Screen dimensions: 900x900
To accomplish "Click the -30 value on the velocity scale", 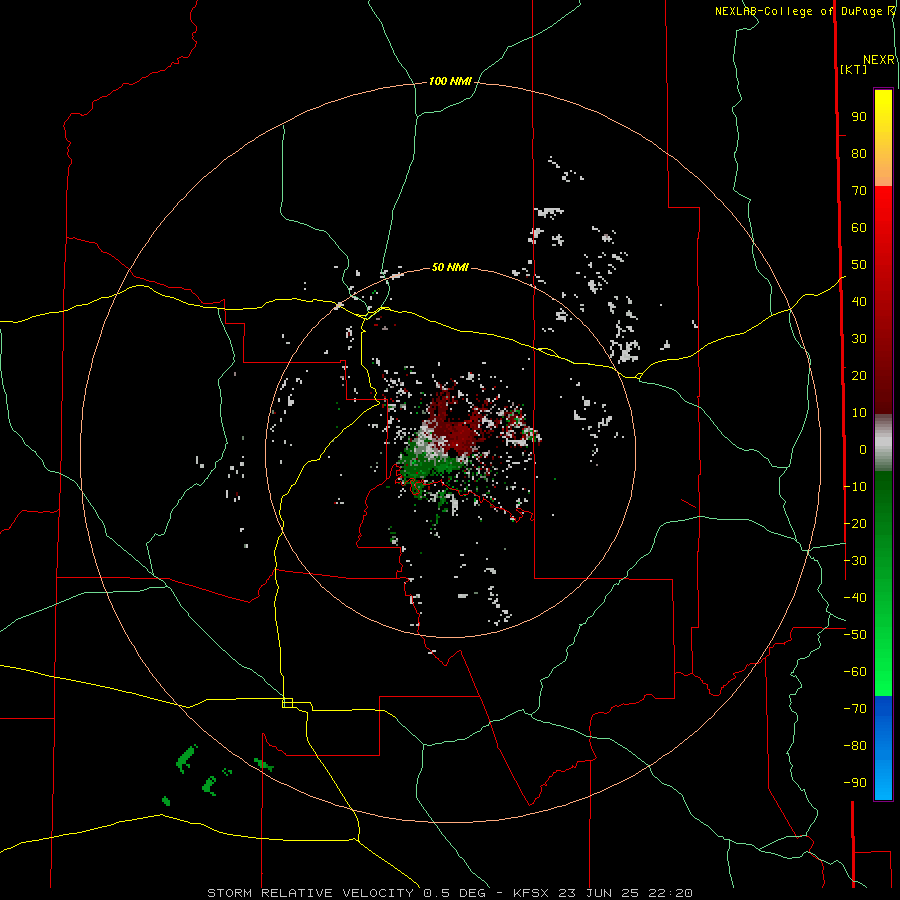I will (855, 561).
